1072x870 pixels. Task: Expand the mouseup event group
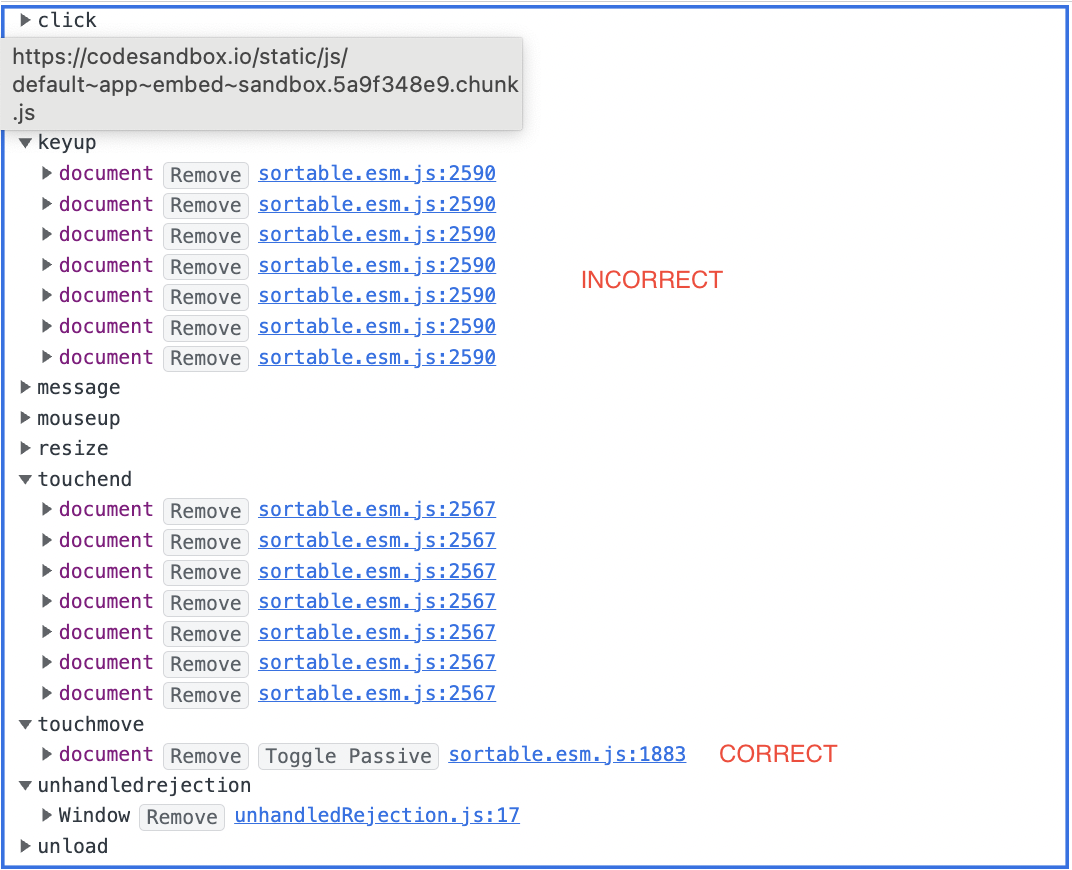(x=25, y=418)
